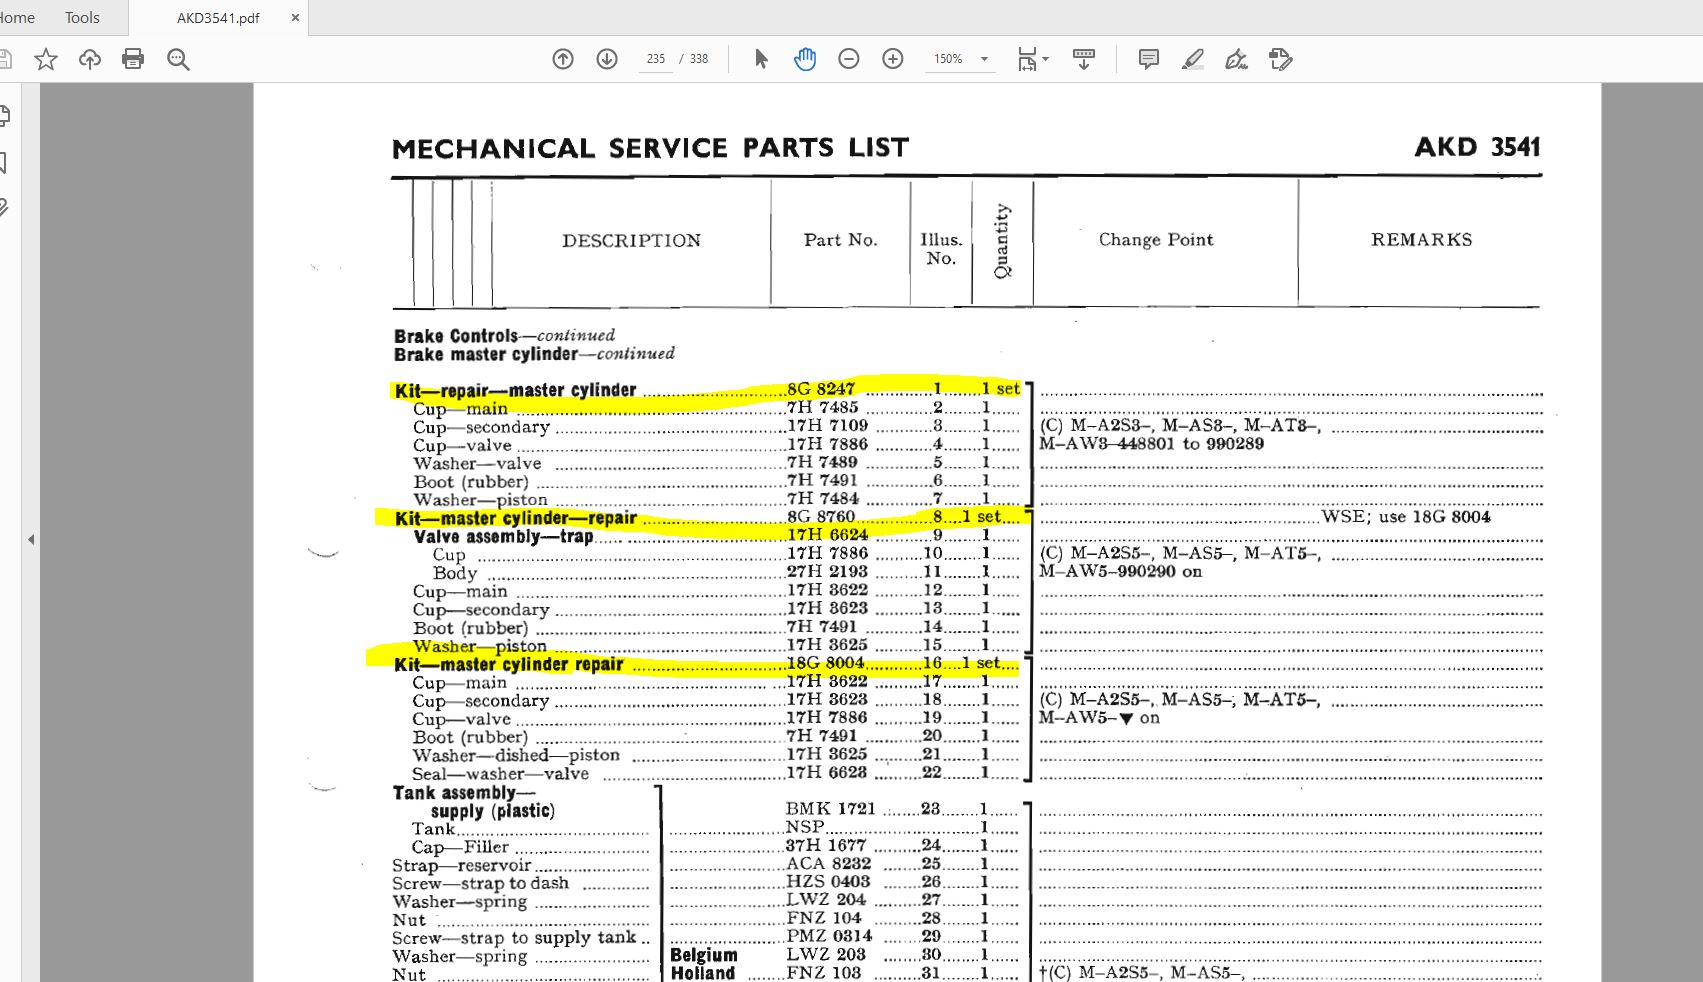Click highlighted part number 8G 8760

coord(821,517)
